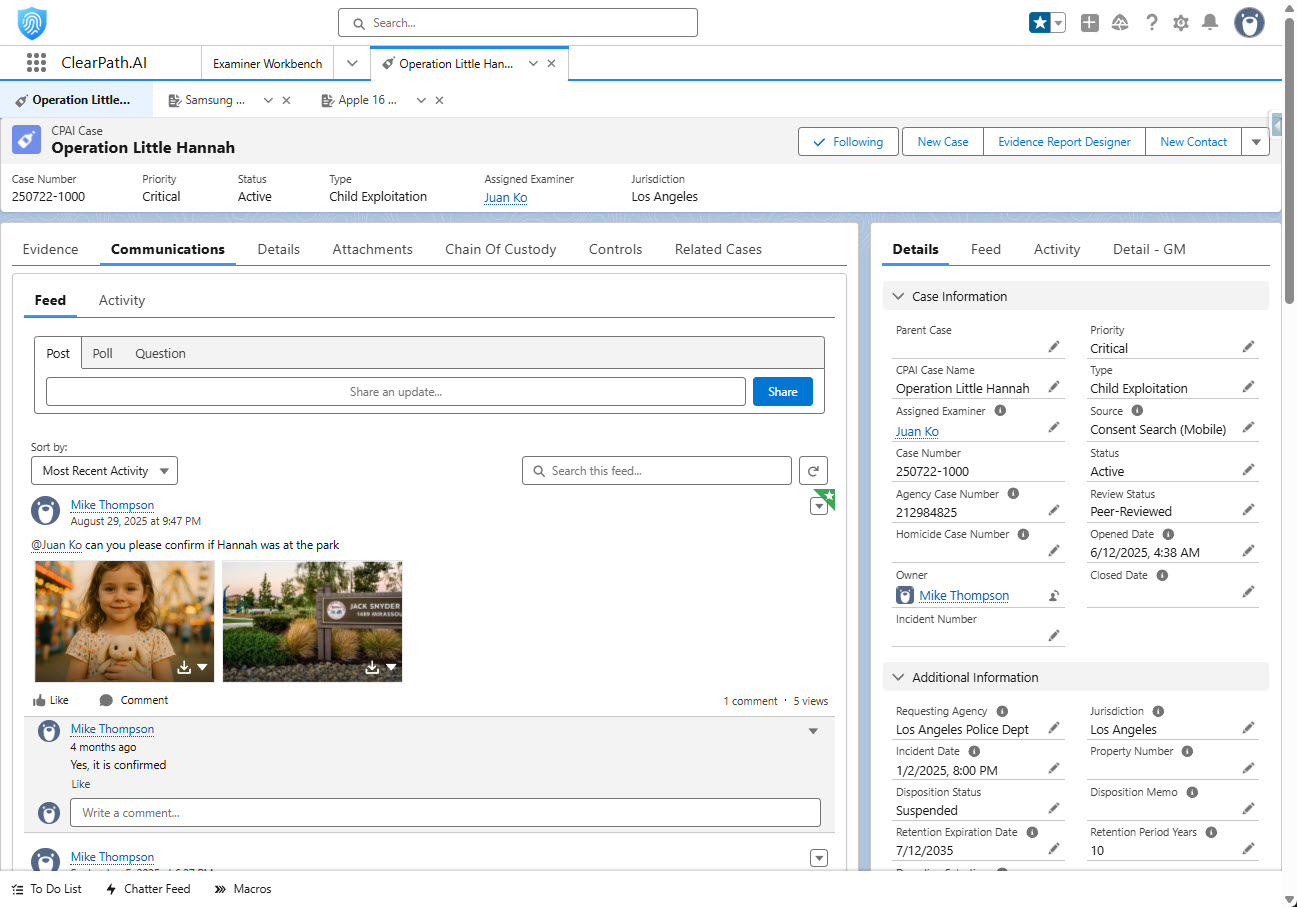Viewport: 1297px width, 907px height.
Task: Expand more actions dropdown beside New Contact
Action: [x=1256, y=142]
